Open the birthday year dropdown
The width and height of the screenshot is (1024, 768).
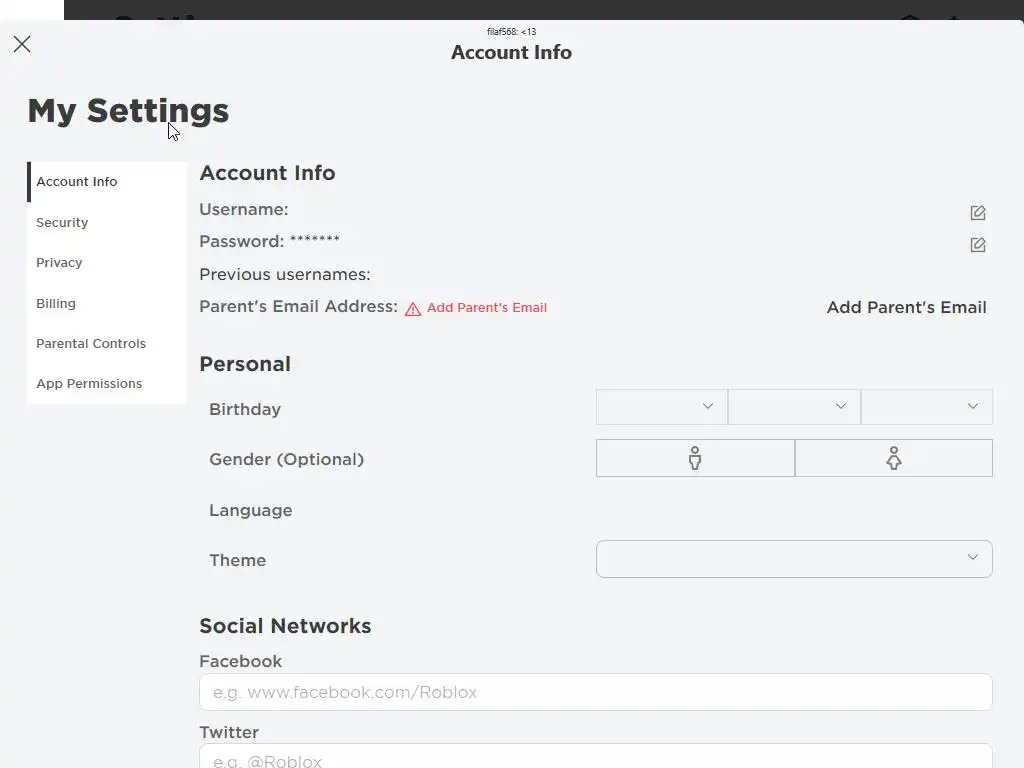pos(926,407)
